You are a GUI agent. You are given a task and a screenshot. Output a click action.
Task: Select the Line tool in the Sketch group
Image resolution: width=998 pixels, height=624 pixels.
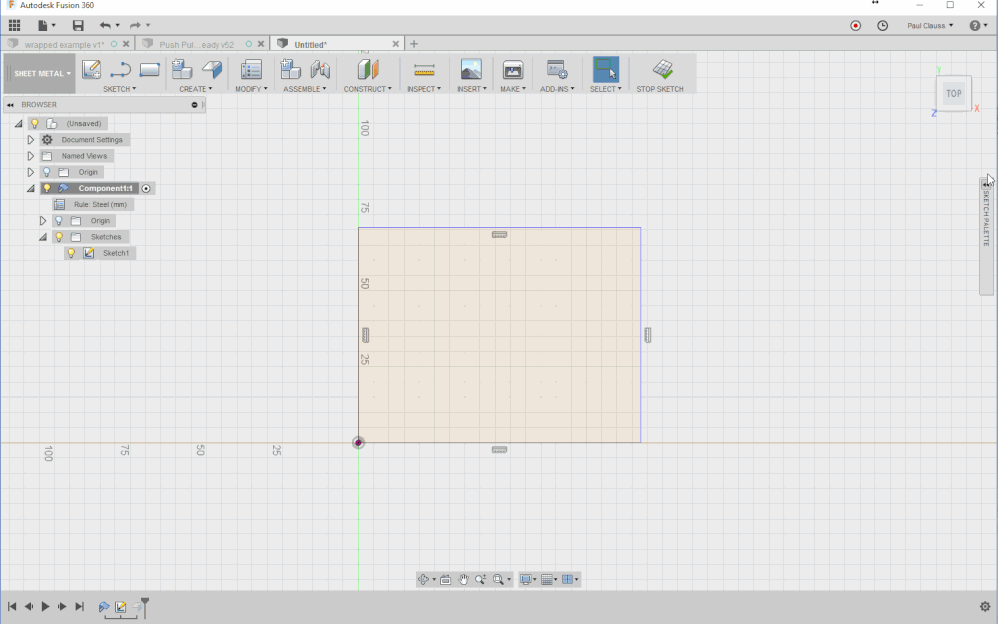click(x=120, y=69)
